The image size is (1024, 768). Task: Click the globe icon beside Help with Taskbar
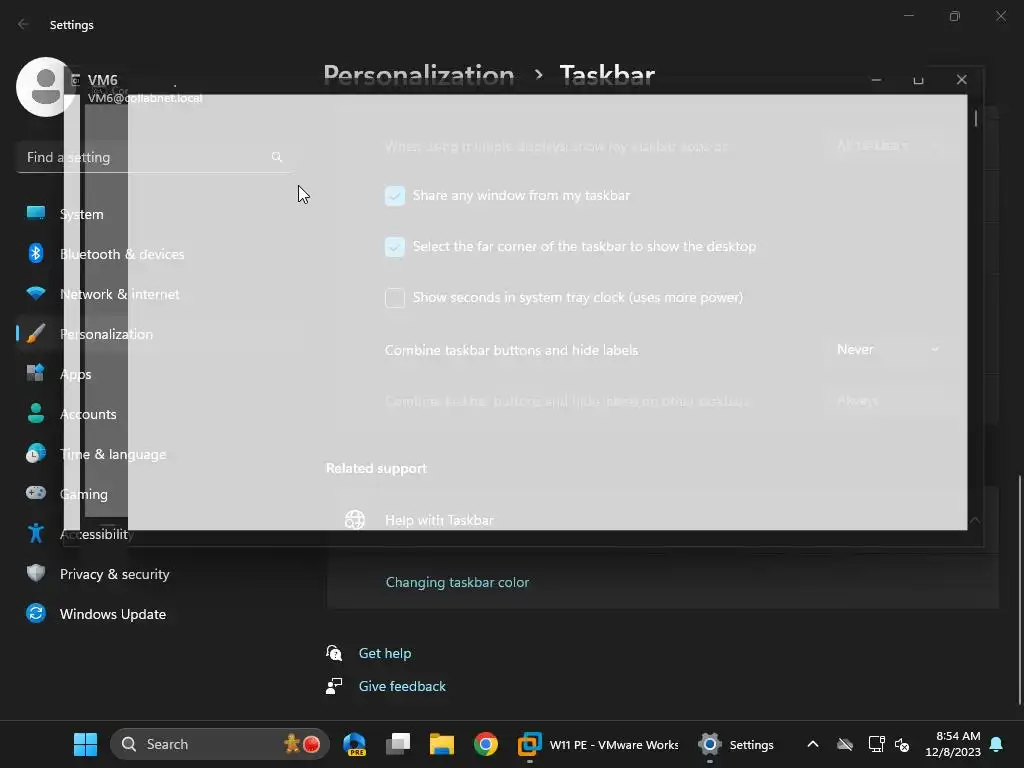tap(355, 520)
